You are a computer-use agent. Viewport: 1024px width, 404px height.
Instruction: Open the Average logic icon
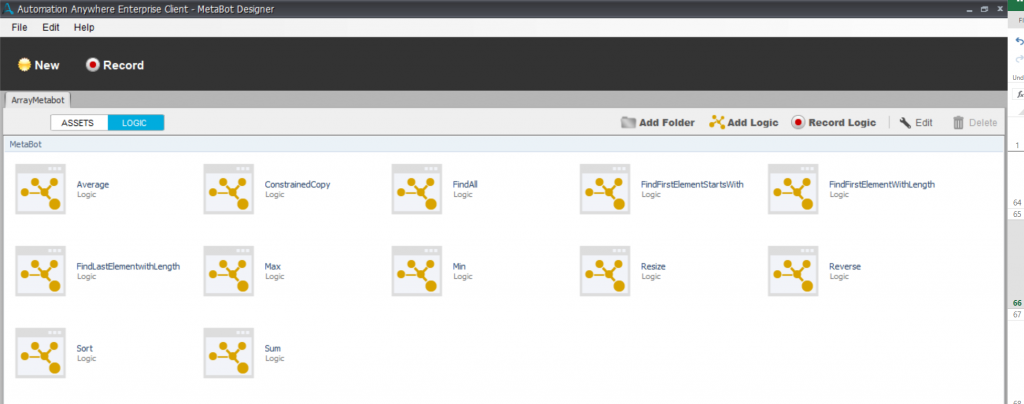[x=40, y=189]
